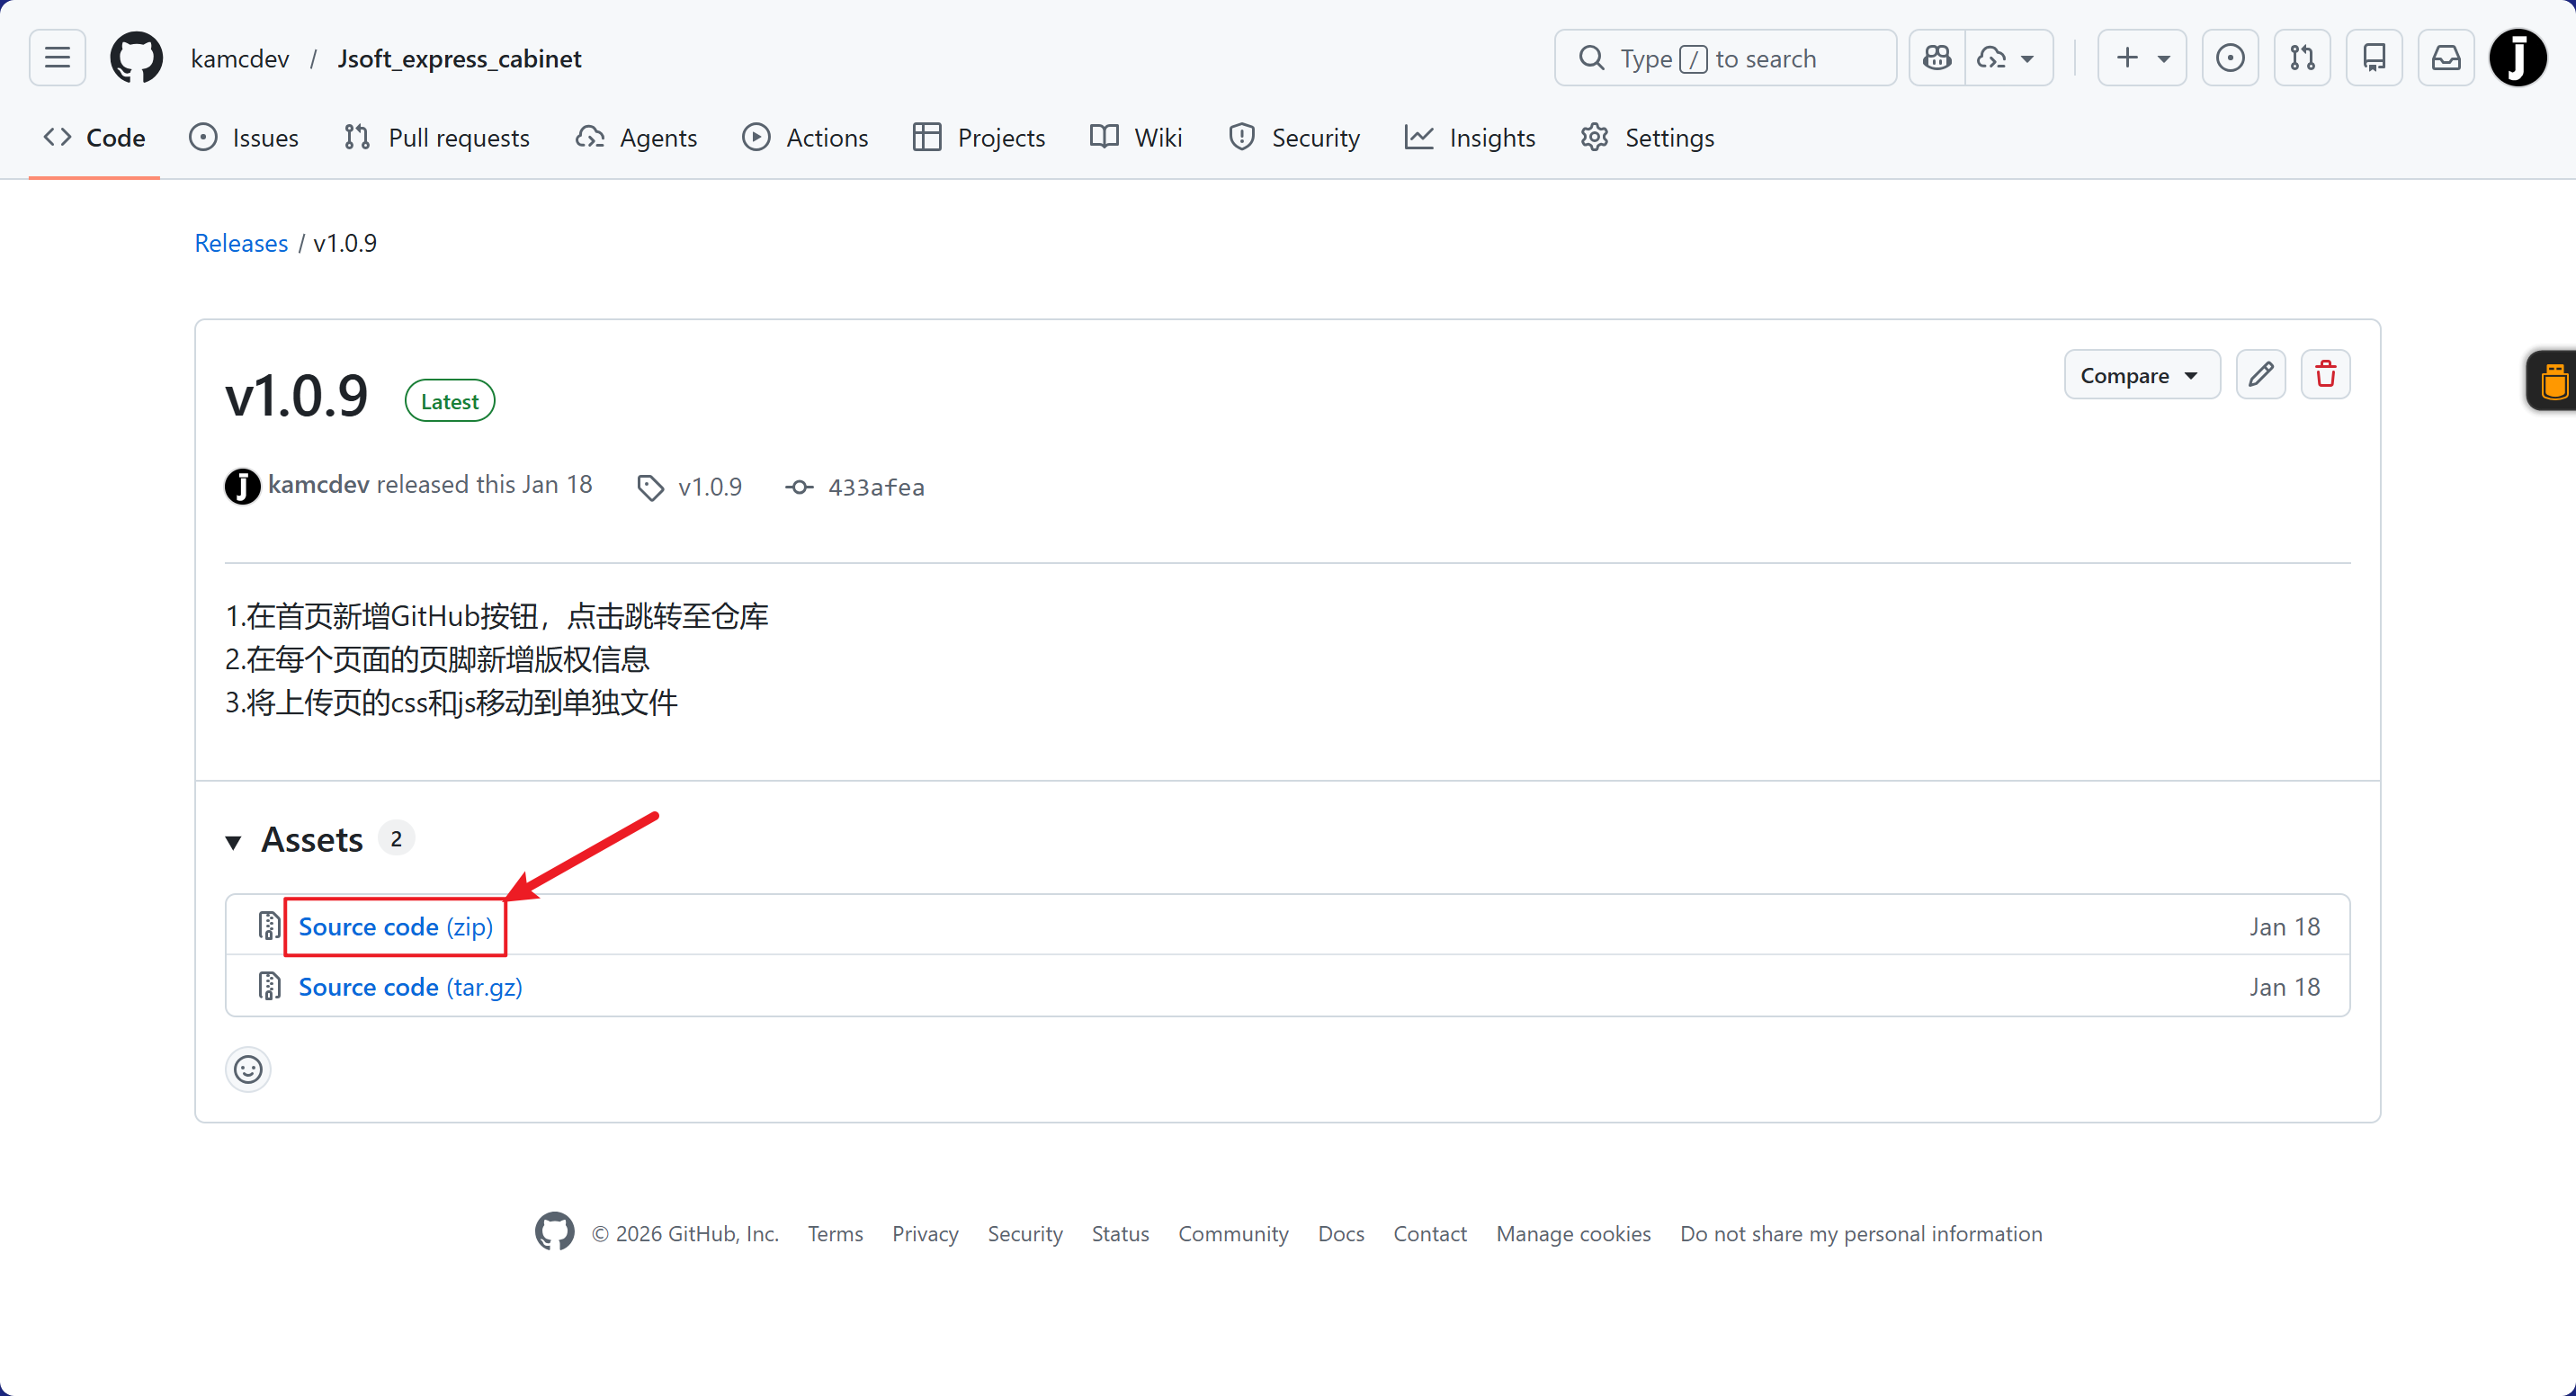Open notifications inbox icon
Image resolution: width=2576 pixels, height=1396 pixels.
click(2446, 58)
